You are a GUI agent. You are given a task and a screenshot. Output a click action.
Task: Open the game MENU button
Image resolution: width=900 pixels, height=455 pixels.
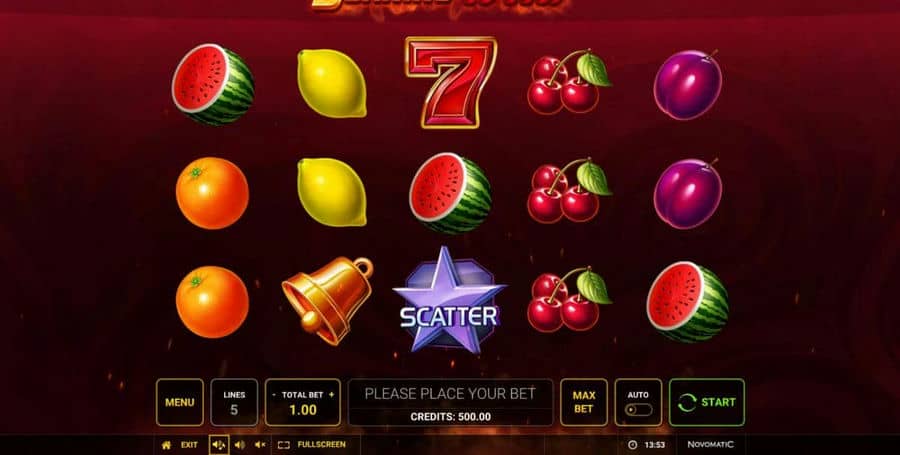(x=180, y=402)
